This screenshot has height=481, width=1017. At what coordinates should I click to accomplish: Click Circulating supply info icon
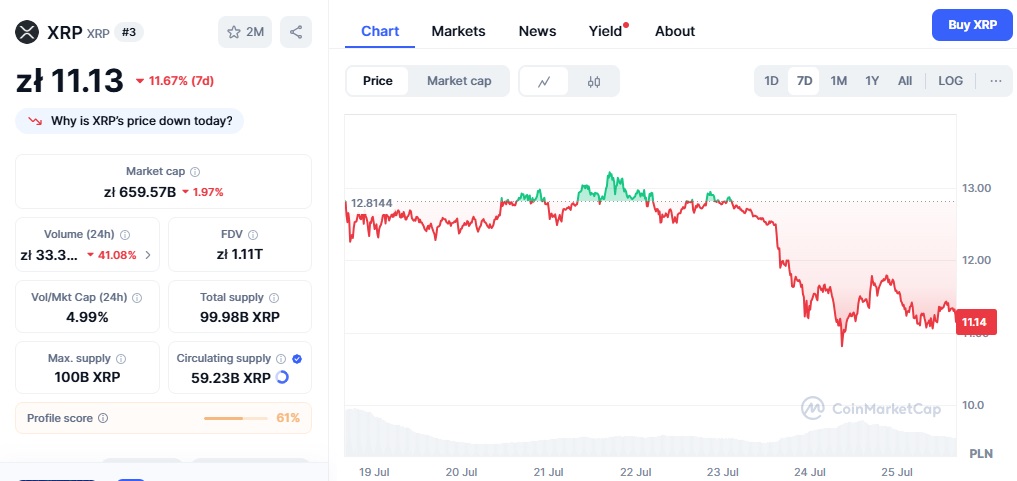tap(281, 358)
